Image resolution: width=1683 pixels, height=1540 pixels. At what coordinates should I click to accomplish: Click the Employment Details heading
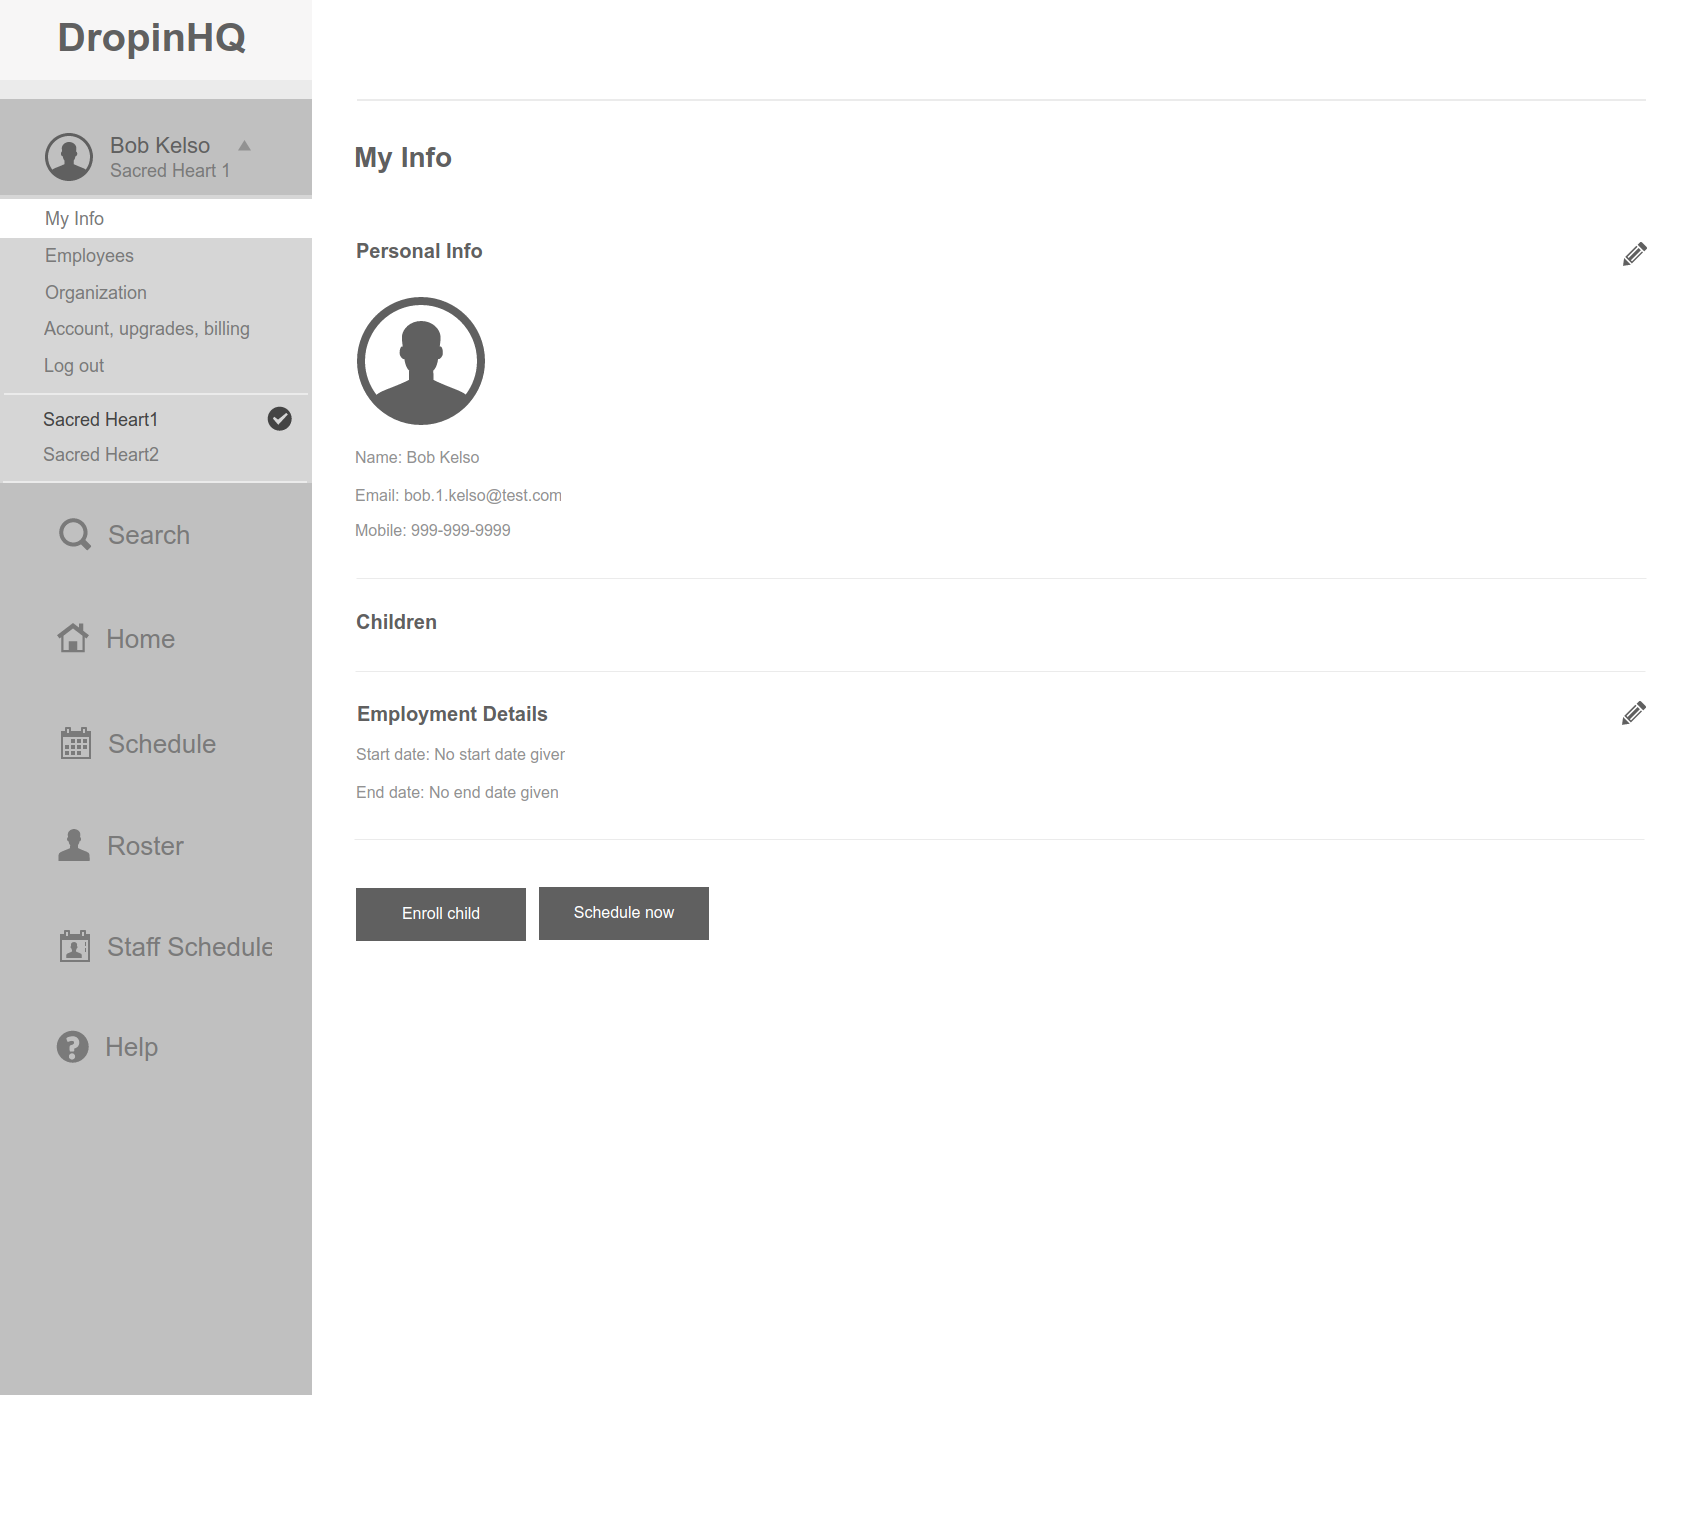[452, 714]
